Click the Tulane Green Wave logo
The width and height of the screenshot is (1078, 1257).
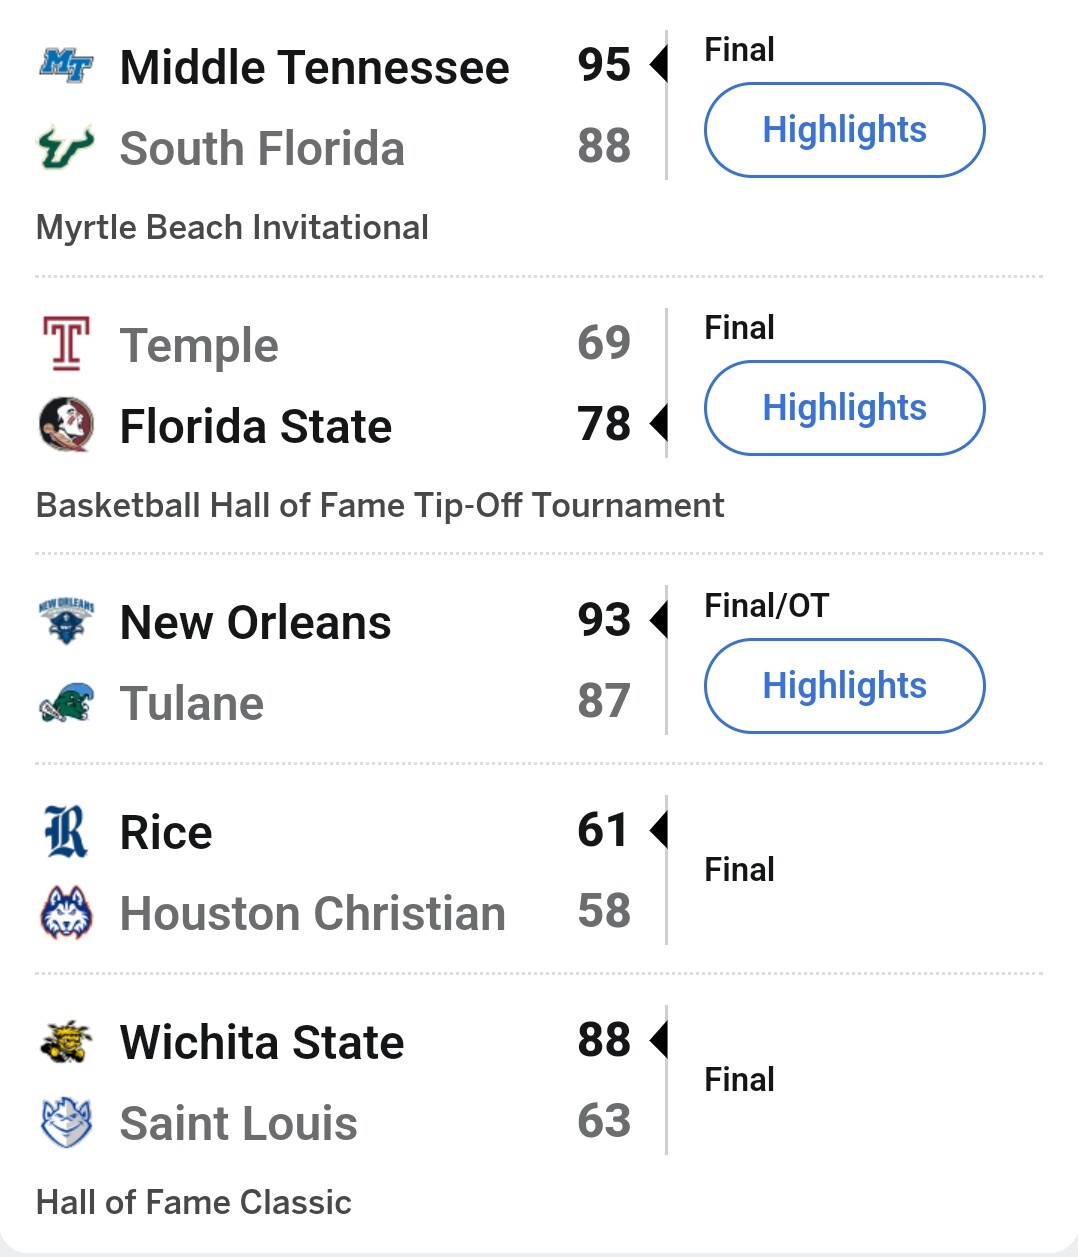[x=66, y=702]
